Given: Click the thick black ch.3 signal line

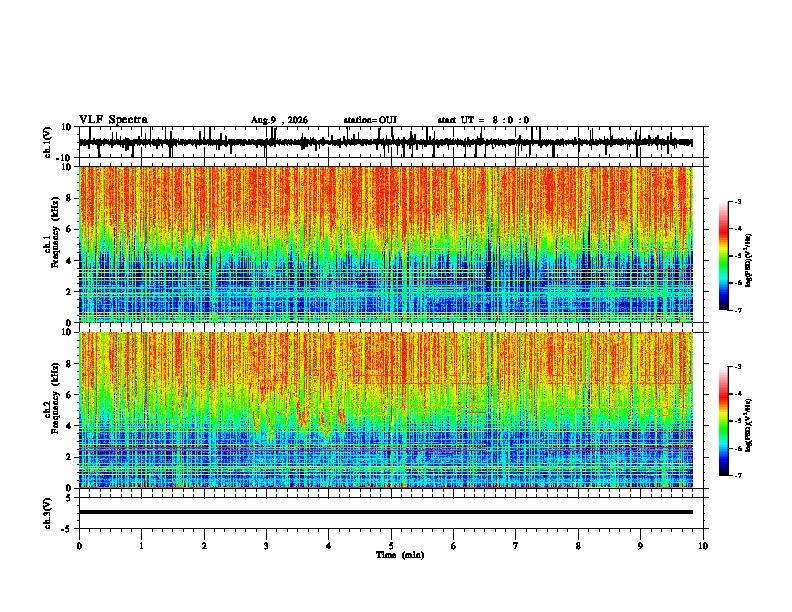Looking at the screenshot, I should click(x=385, y=512).
